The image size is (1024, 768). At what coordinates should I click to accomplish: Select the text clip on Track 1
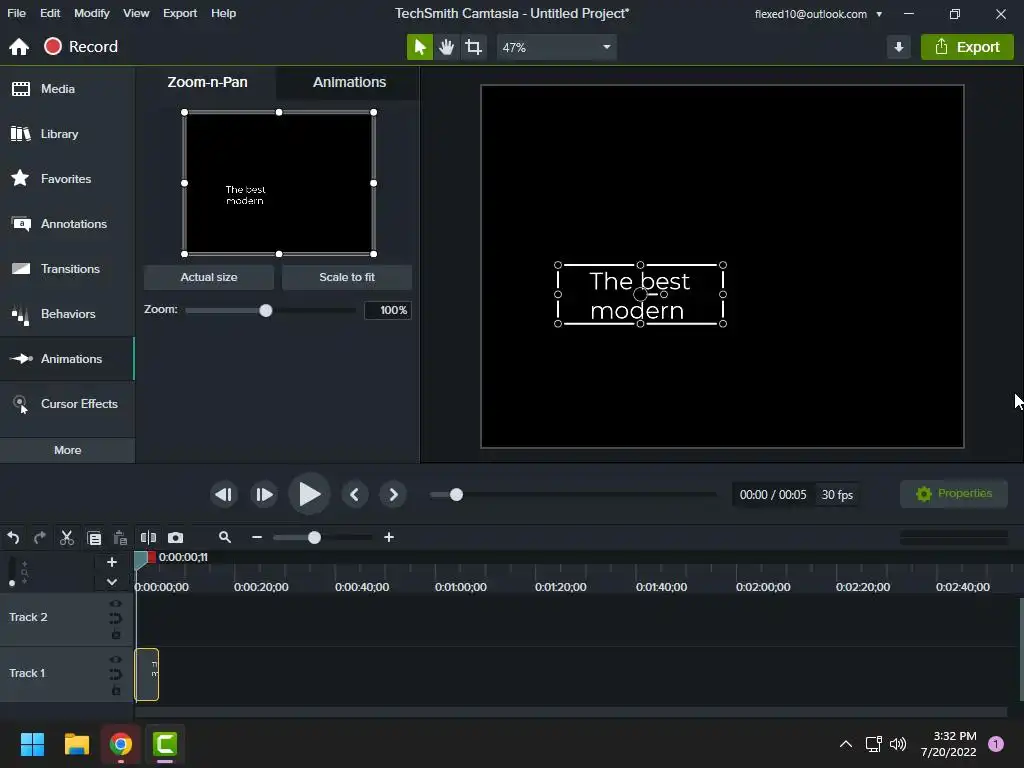(x=147, y=674)
